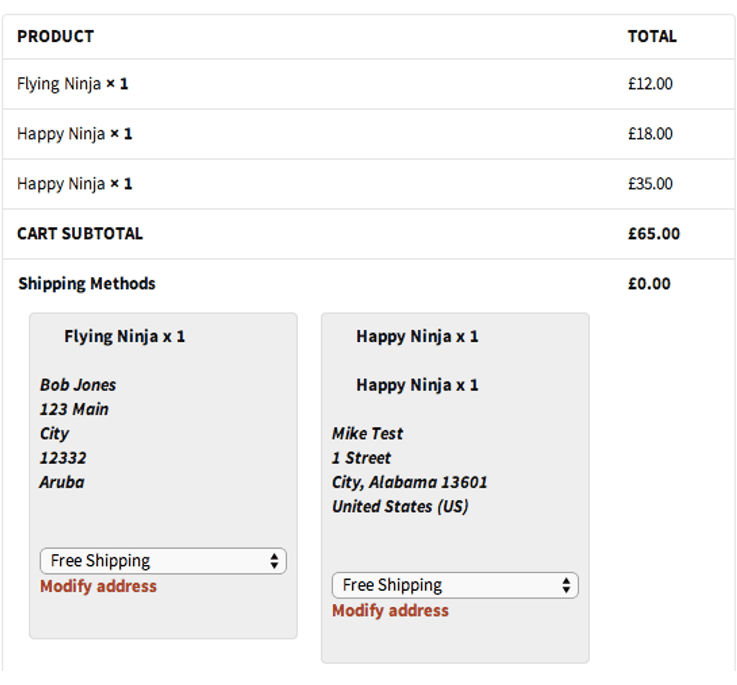This screenshot has width=737, height=685.
Task: Click the CART SUBTOTAL label
Action: point(80,234)
